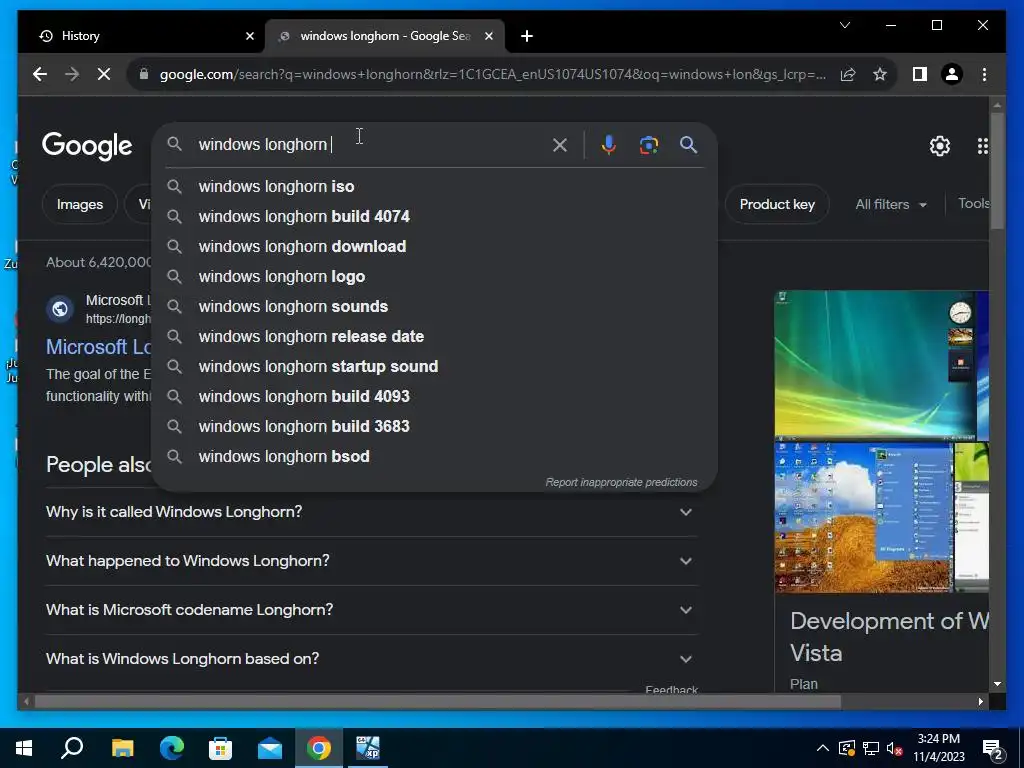
Task: Choose suggestion windows longhorn iso
Action: click(x=434, y=186)
